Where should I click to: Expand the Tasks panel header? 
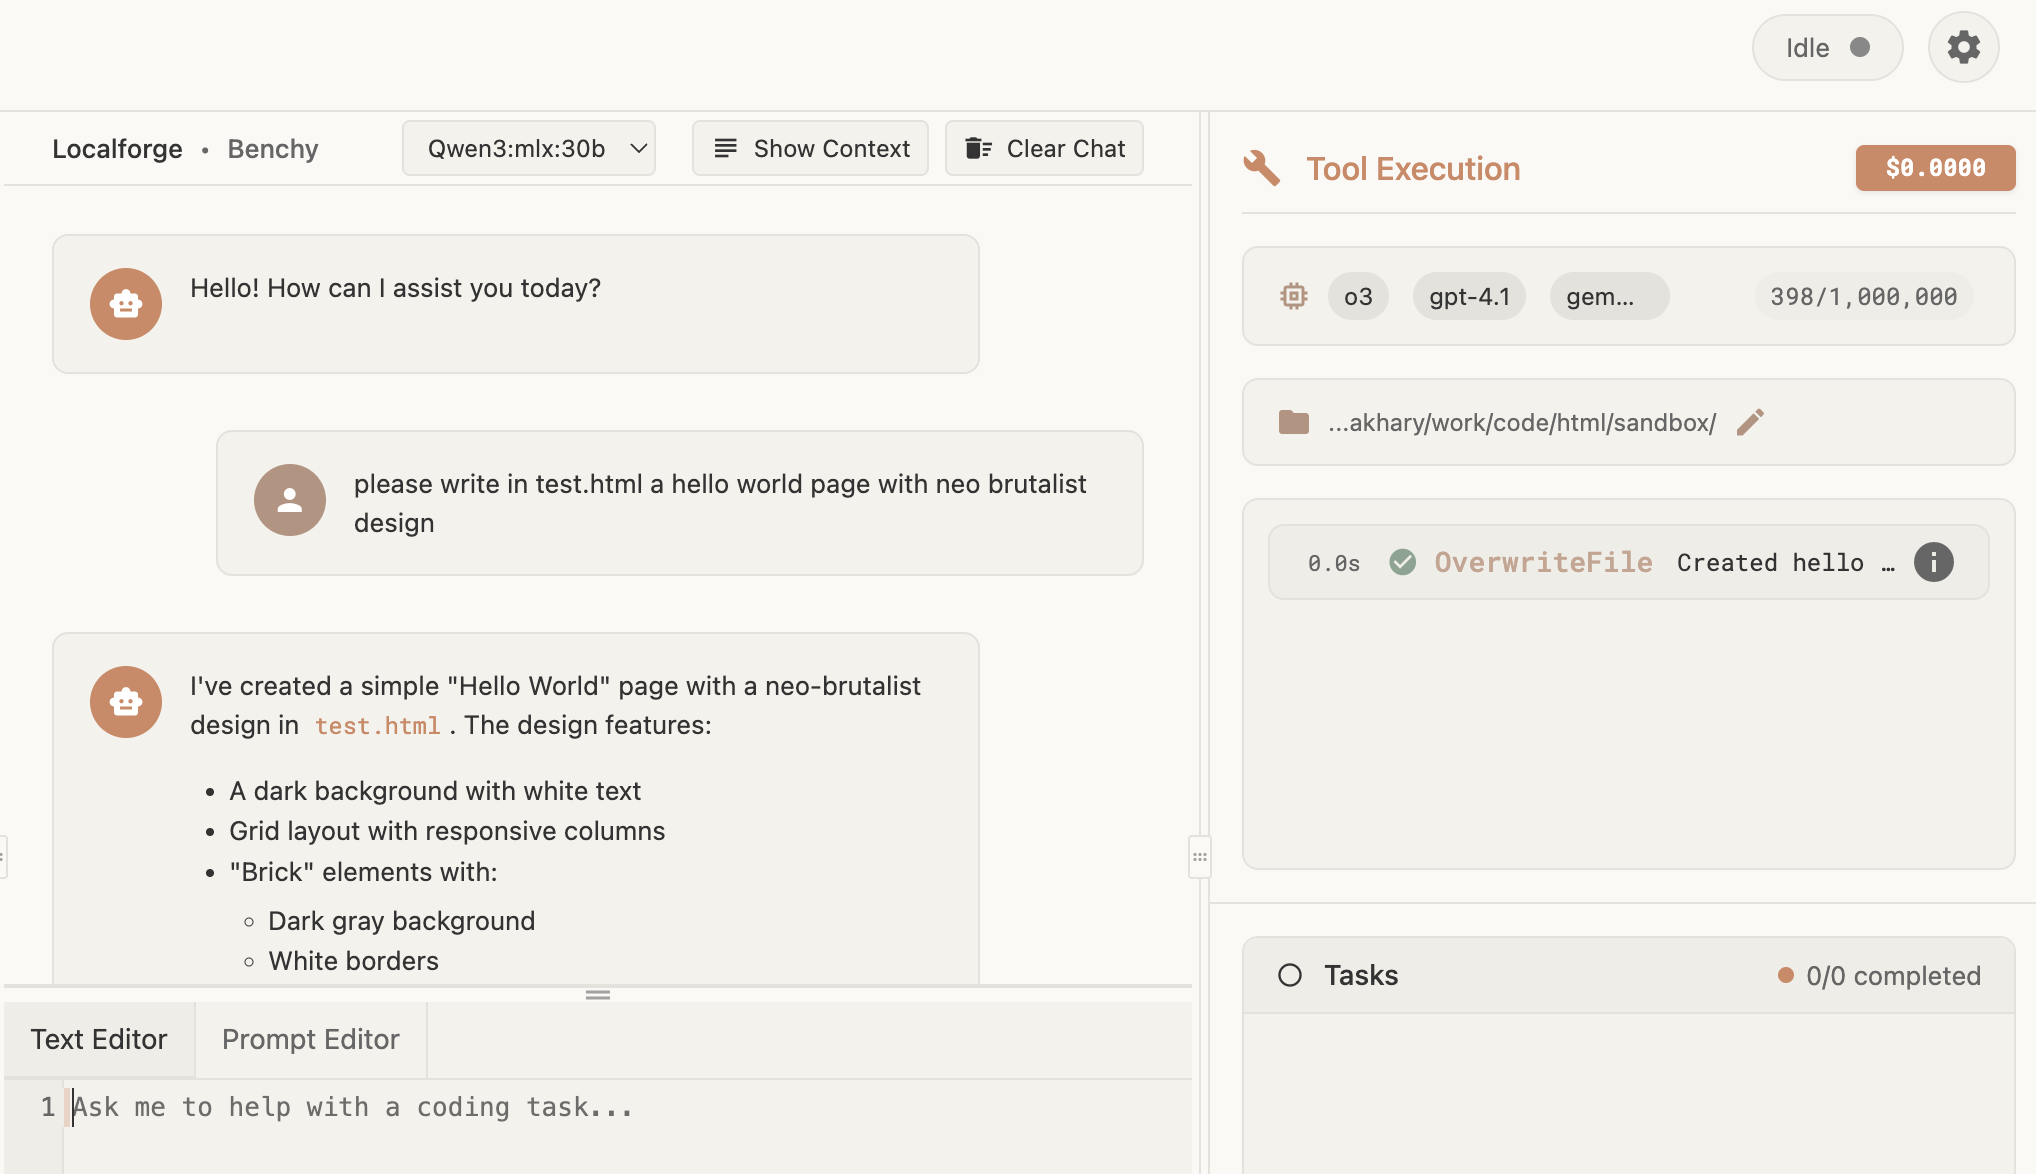(1628, 975)
